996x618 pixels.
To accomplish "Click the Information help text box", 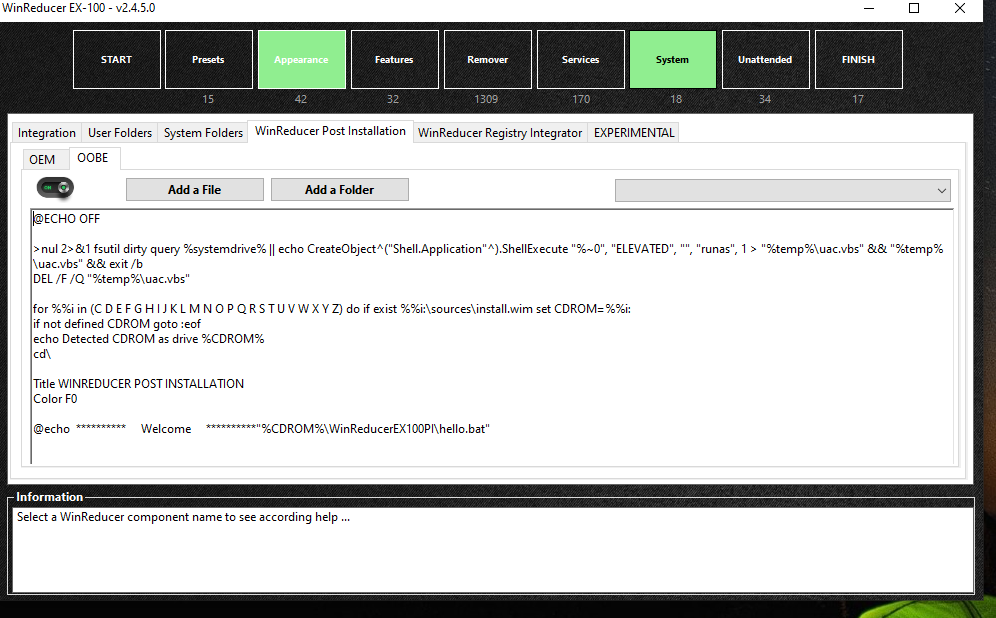I will 493,550.
